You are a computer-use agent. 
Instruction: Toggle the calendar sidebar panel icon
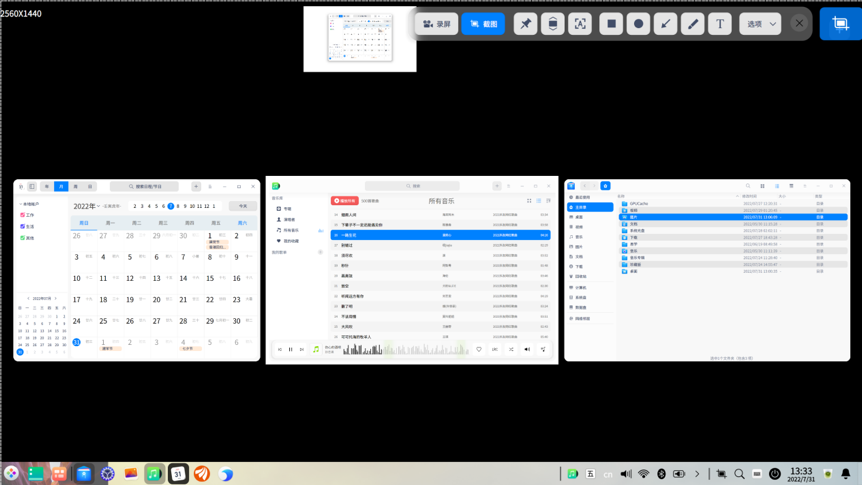click(x=32, y=186)
